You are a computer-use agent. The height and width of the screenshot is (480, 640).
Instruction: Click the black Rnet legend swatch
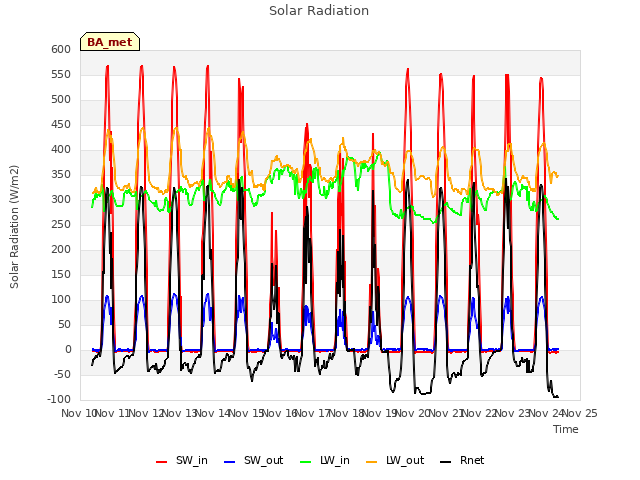(x=446, y=462)
